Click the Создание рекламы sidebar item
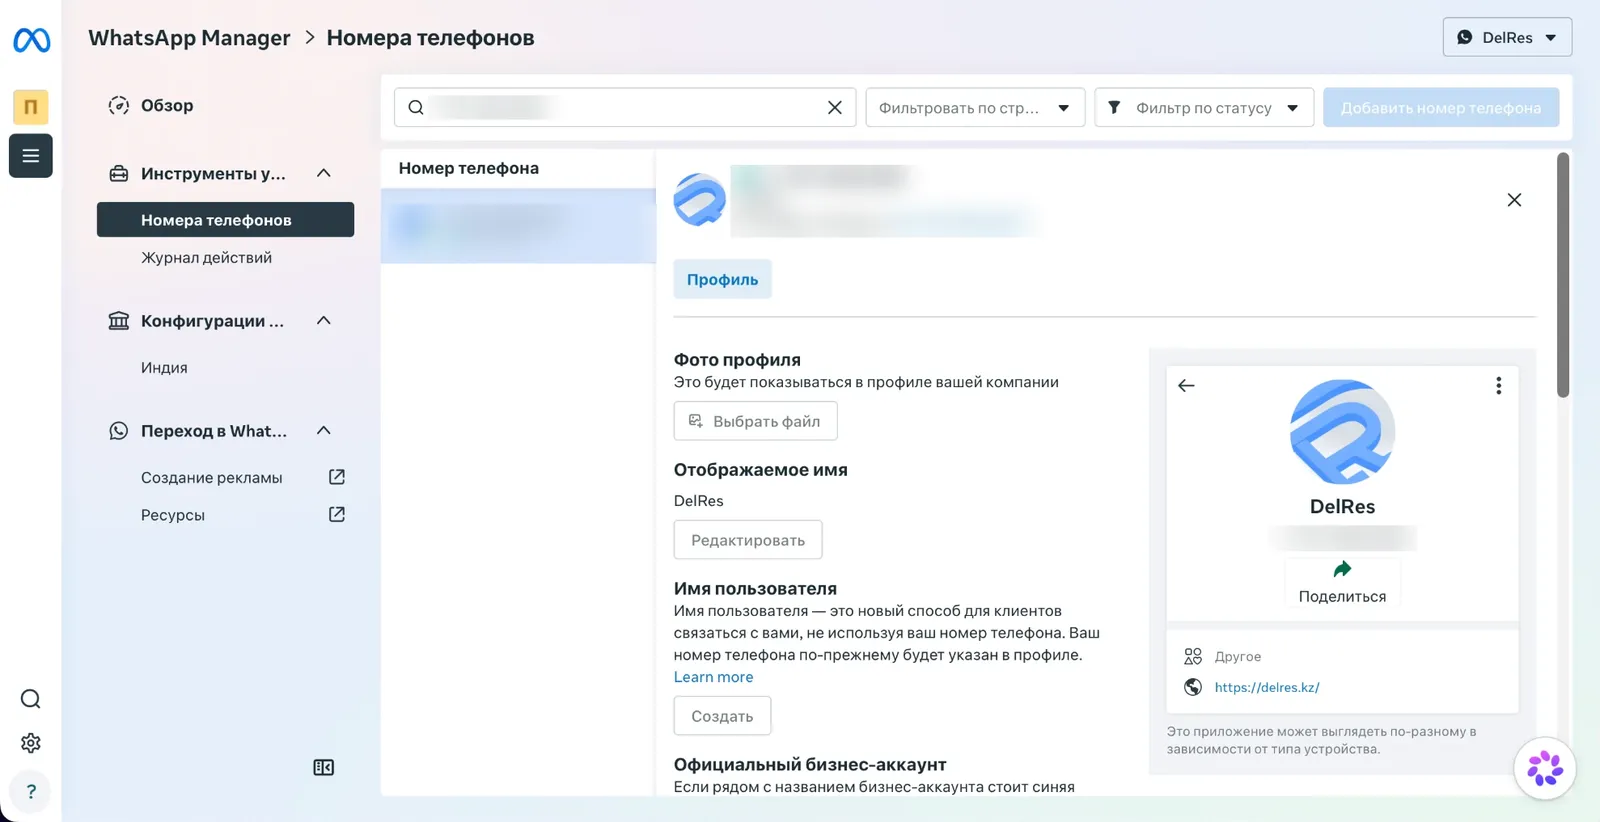Screen dimensions: 1600x822 click(211, 477)
